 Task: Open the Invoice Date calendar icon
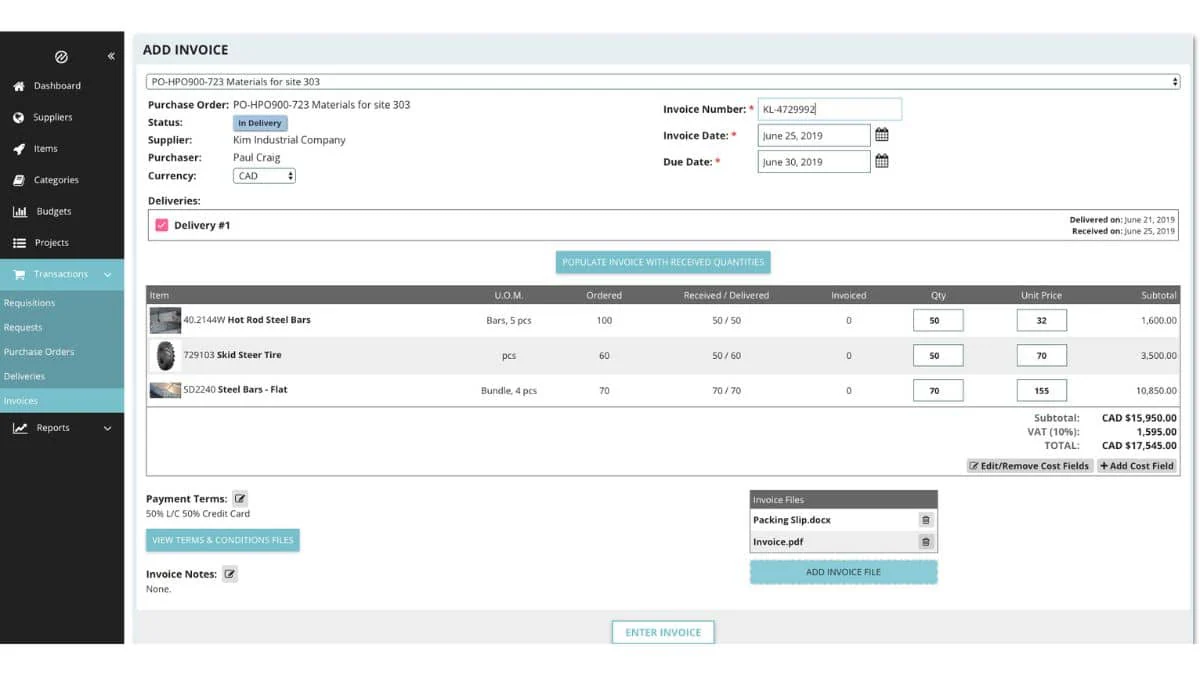coord(881,134)
